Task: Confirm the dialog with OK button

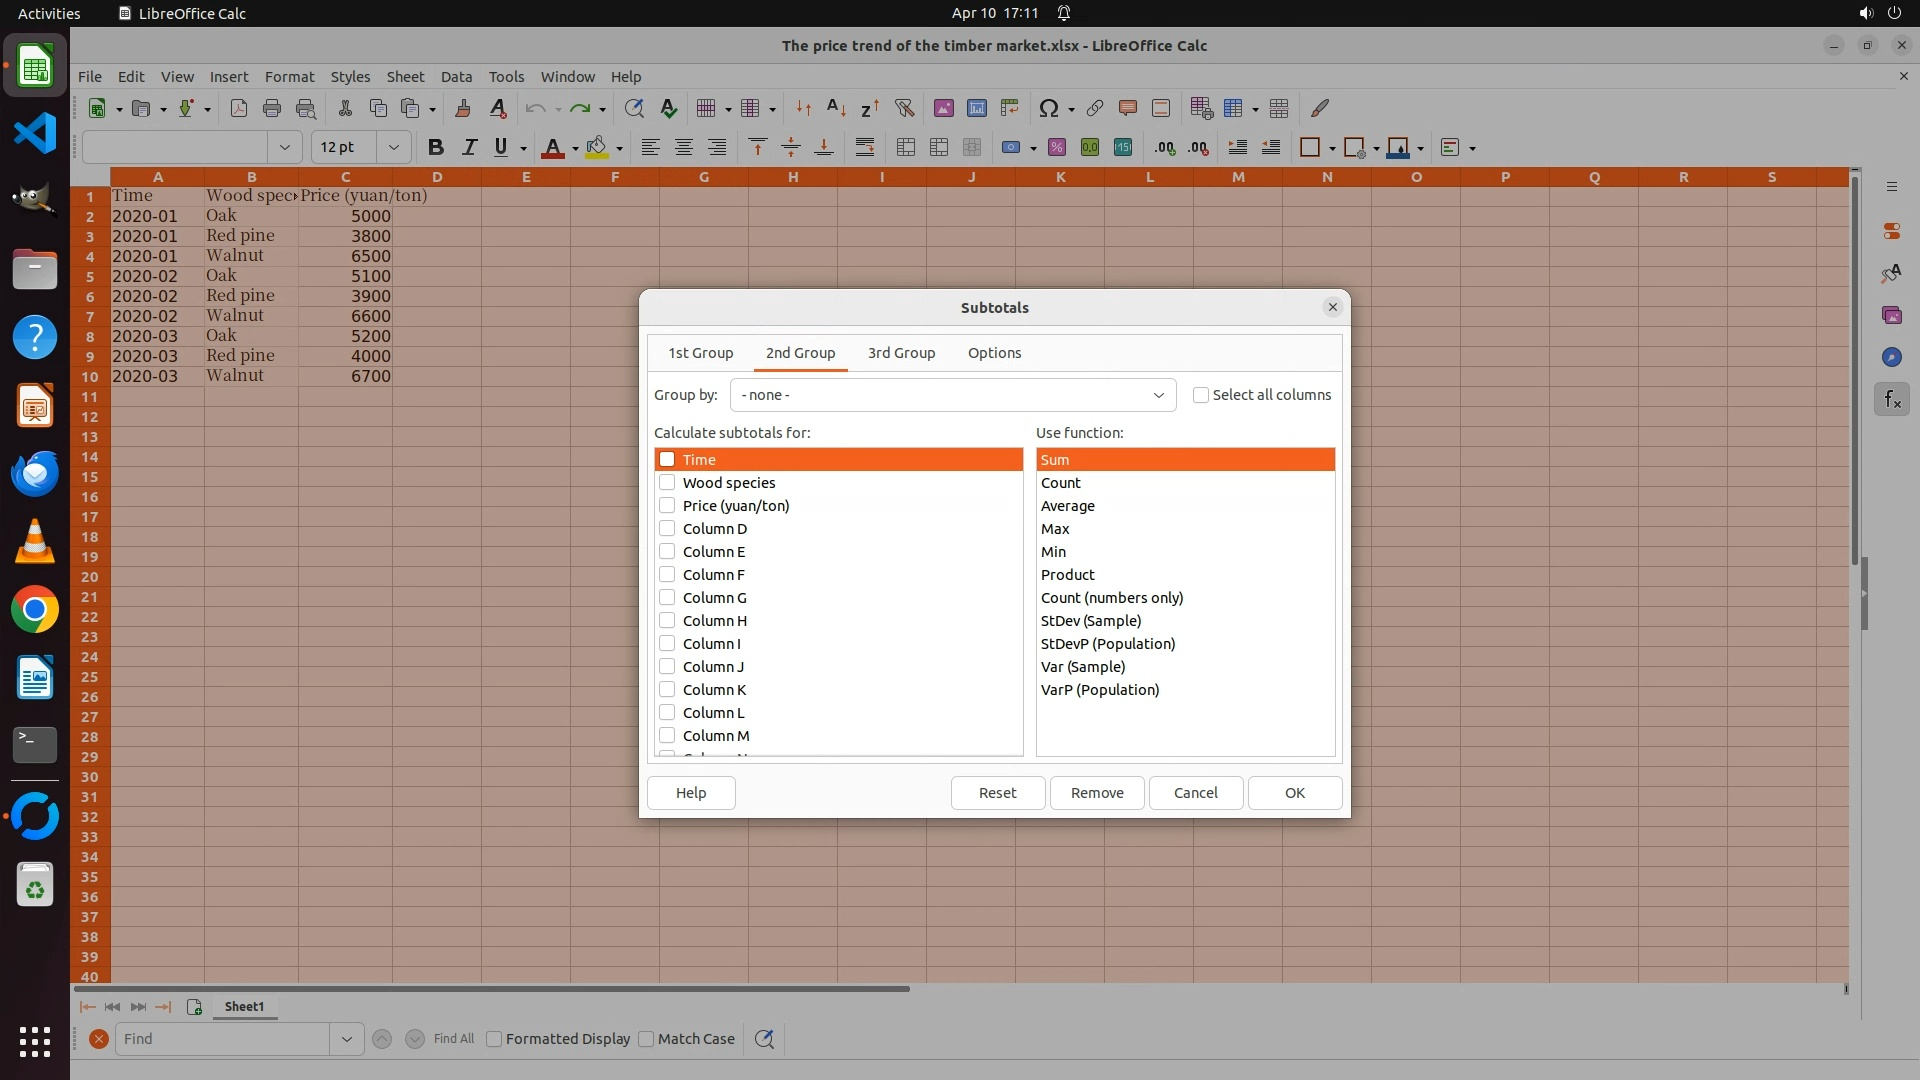Action: tap(1294, 793)
